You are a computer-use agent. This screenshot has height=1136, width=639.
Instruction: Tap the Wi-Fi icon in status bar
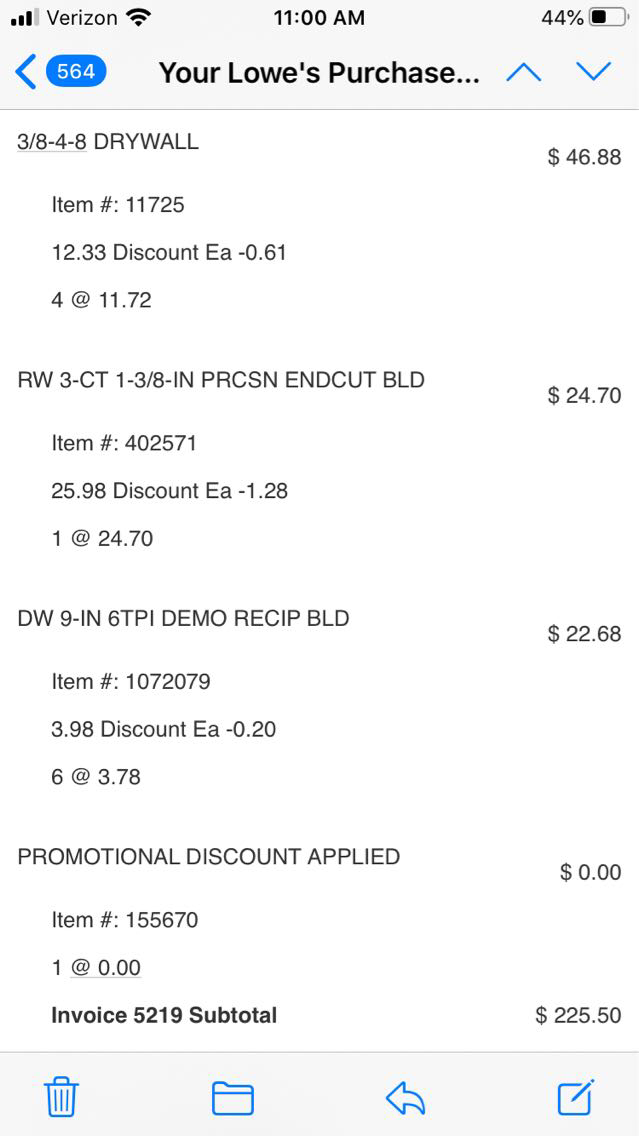140,17
